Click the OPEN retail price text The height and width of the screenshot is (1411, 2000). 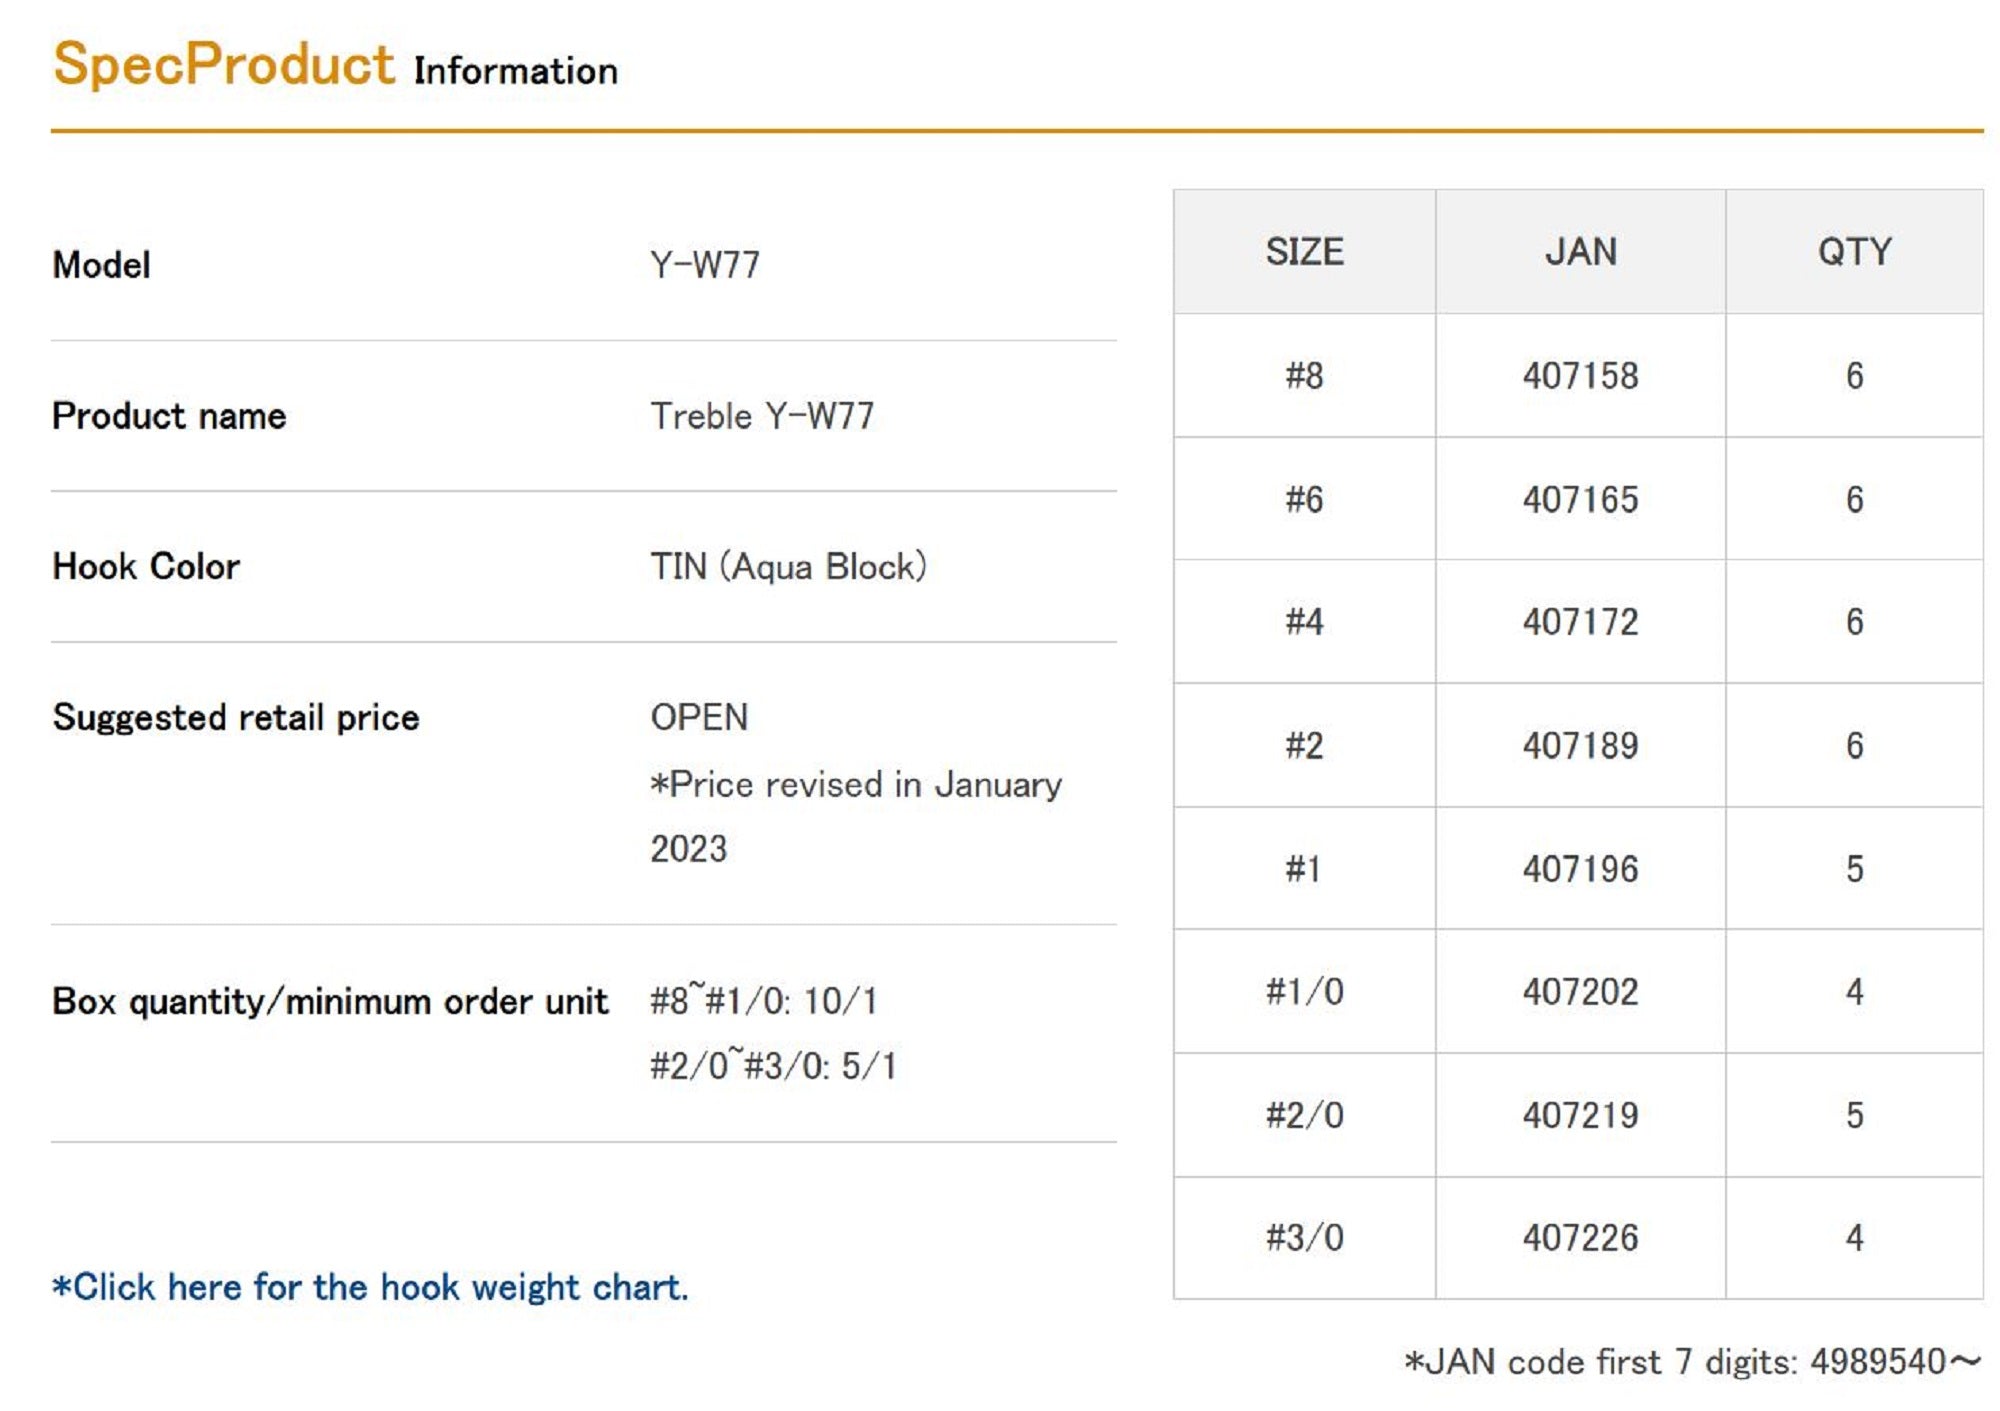point(699,717)
